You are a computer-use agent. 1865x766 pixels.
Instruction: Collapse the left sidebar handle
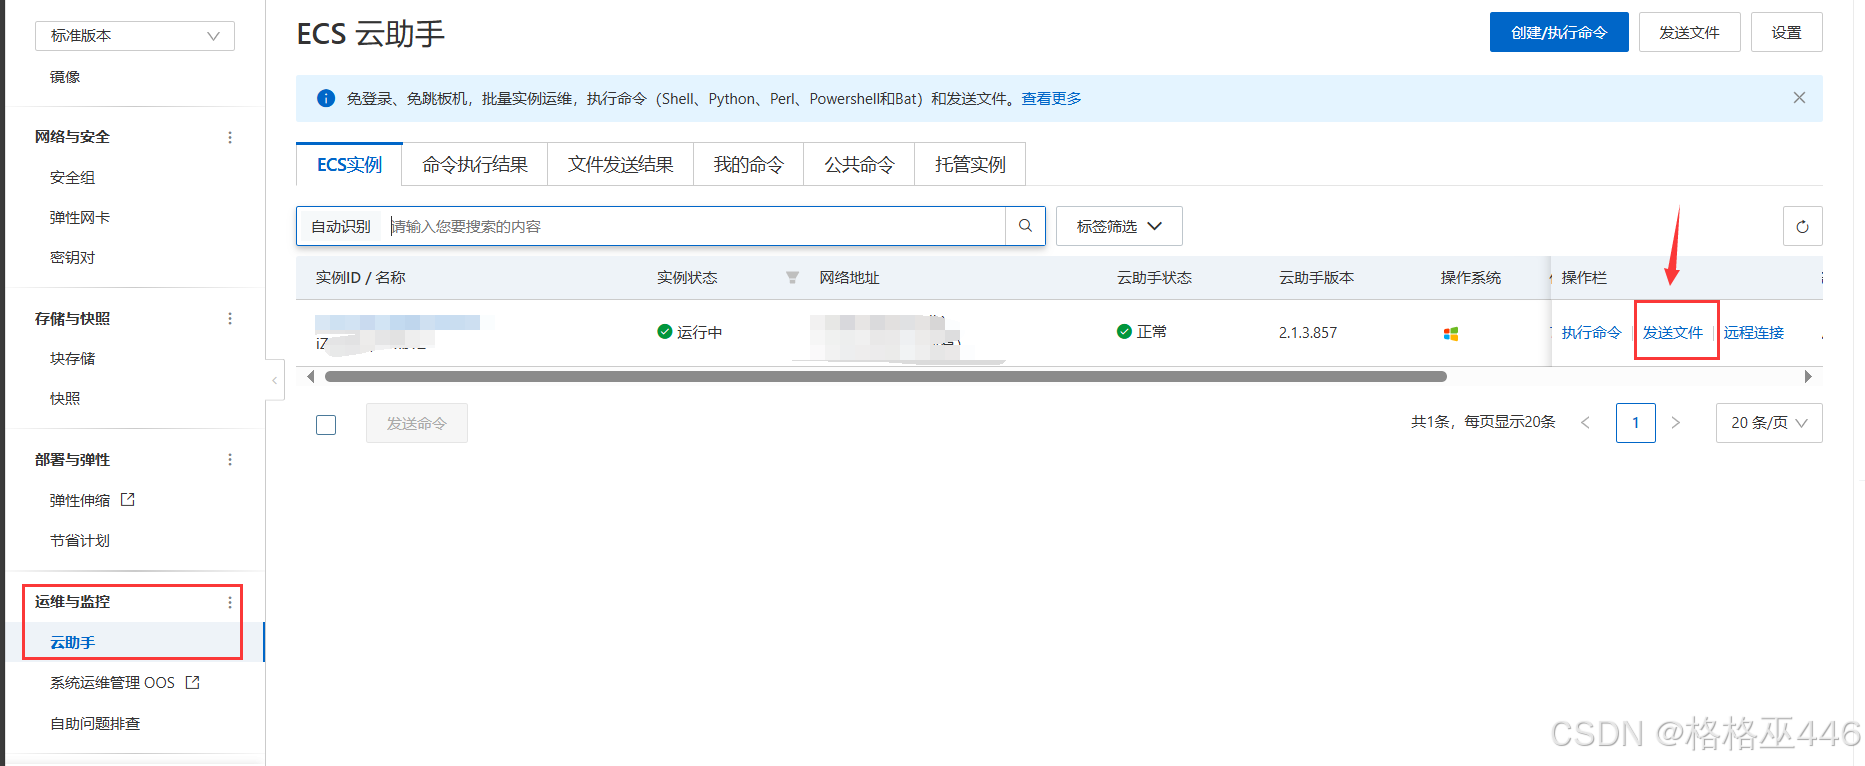click(274, 380)
